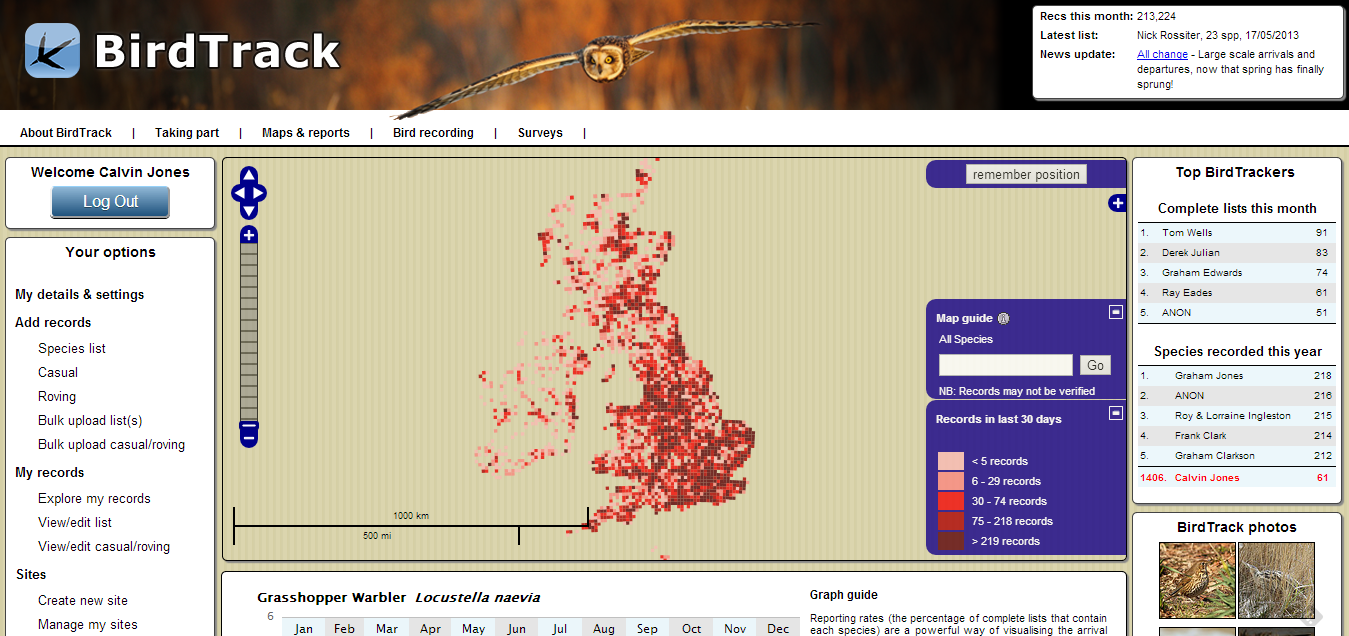Click the Add records heading
The width and height of the screenshot is (1349, 636).
[53, 323]
